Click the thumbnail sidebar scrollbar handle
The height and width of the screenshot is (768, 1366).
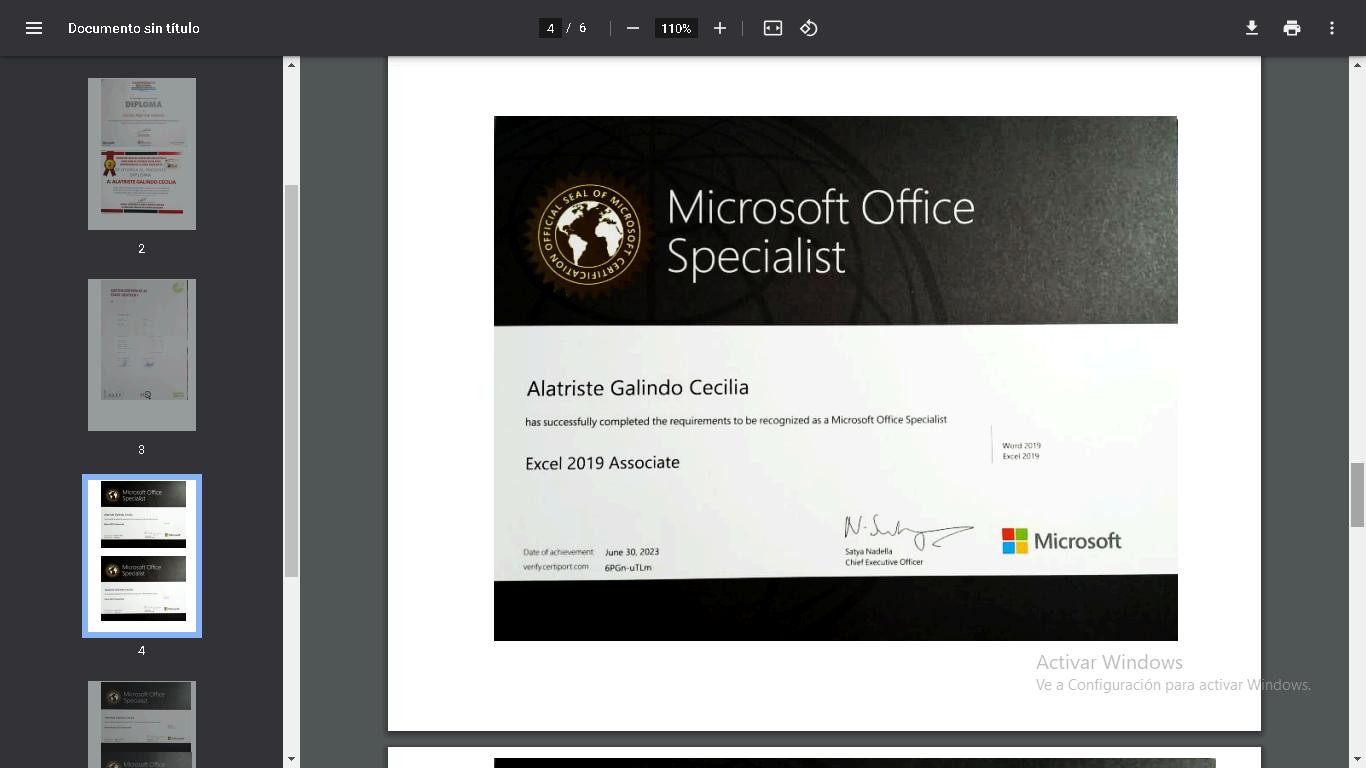[x=292, y=380]
